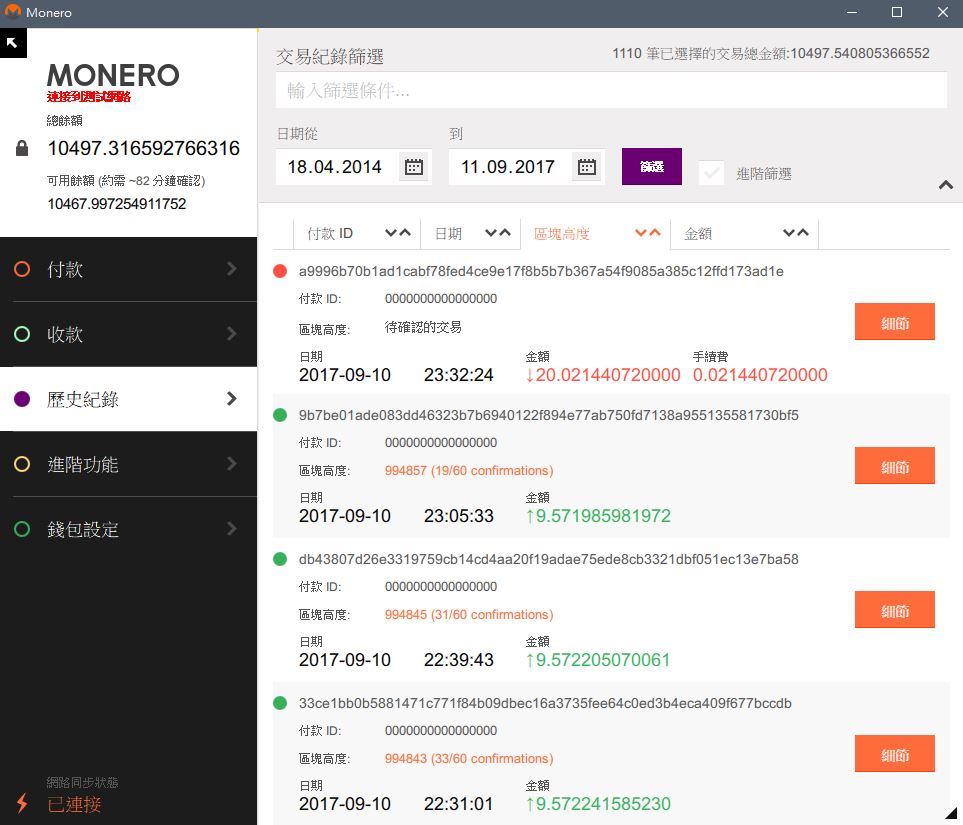Open 細節 for transaction at block 994843
This screenshot has height=825, width=963.
[x=894, y=754]
